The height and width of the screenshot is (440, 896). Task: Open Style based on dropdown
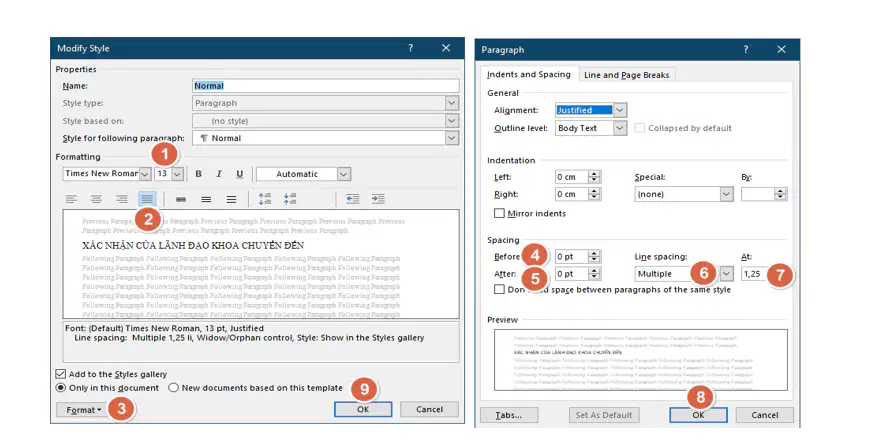(452, 121)
